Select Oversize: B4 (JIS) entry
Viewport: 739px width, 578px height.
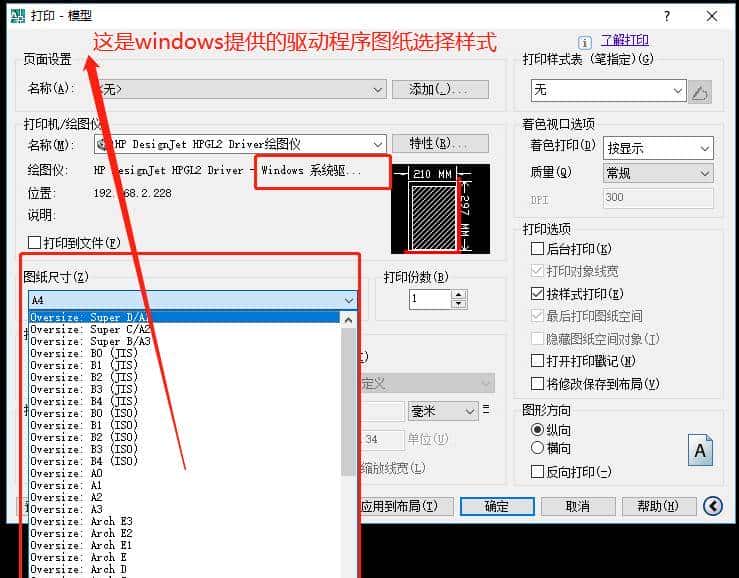[184, 401]
